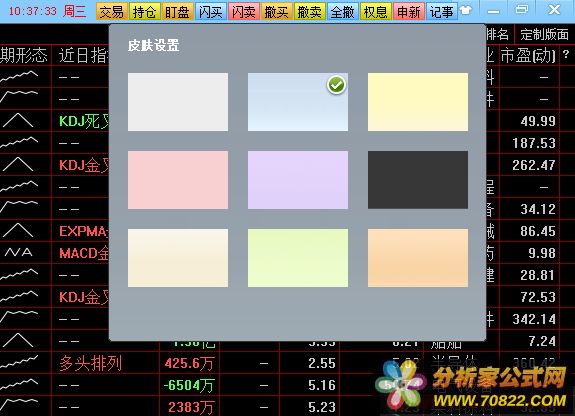The width and height of the screenshot is (575, 416).
Task: Open the 定制版面 custom layout tab
Action: pyautogui.click(x=544, y=34)
